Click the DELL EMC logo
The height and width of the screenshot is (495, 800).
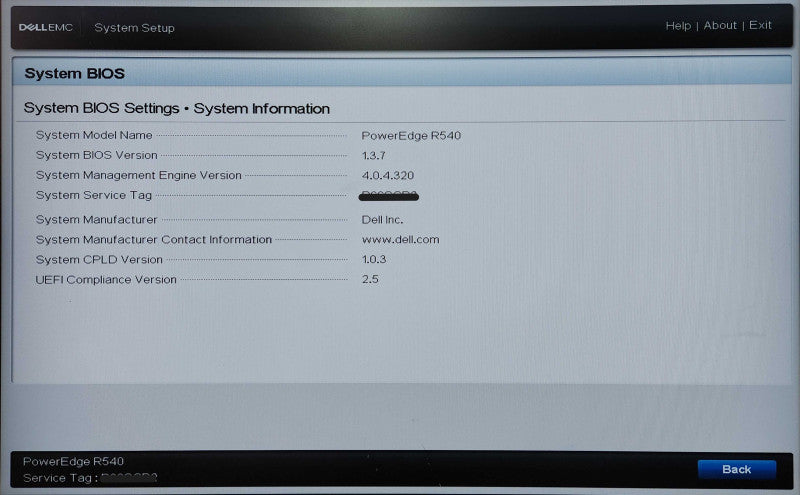(x=45, y=27)
